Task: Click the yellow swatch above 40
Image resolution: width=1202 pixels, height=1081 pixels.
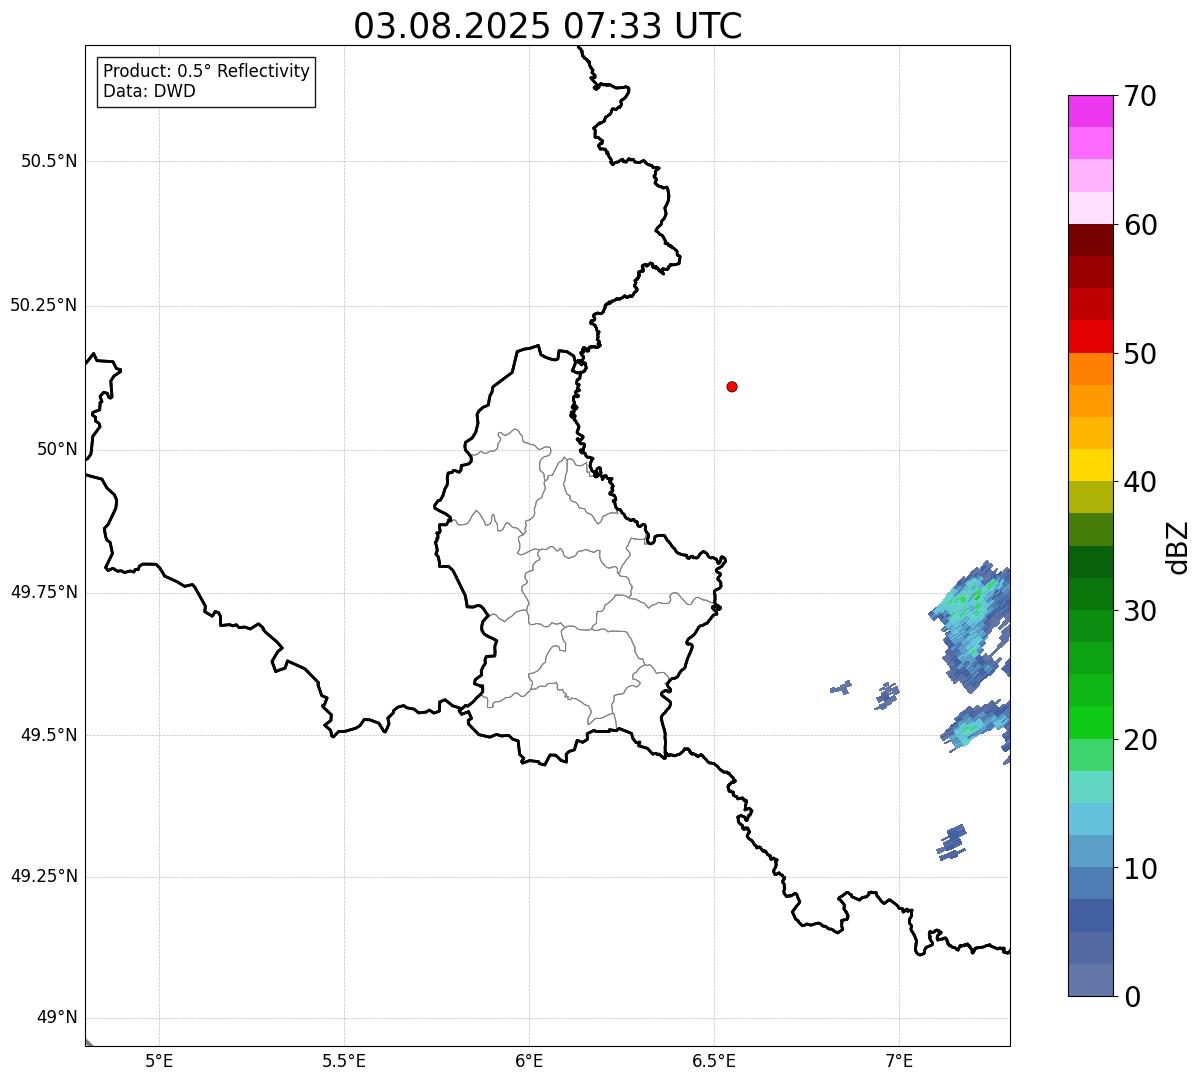Action: pyautogui.click(x=1090, y=465)
